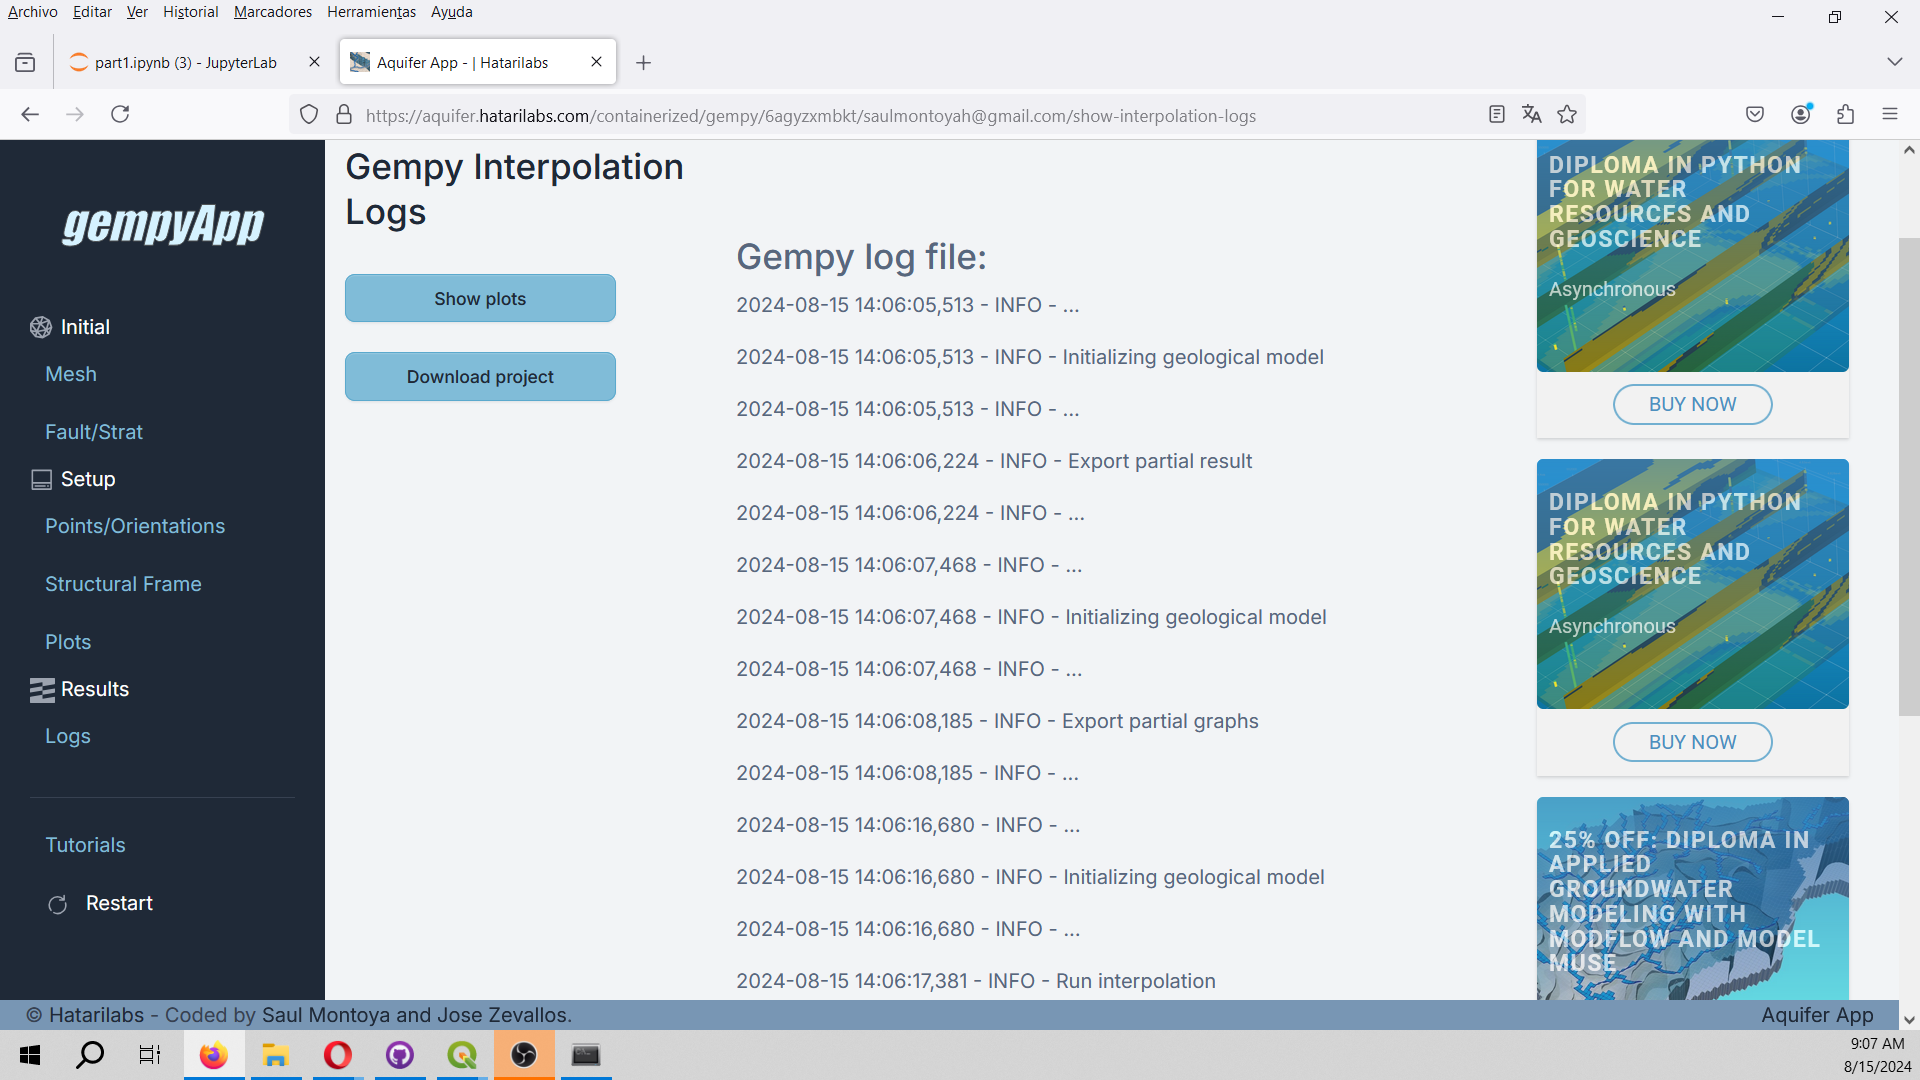1920x1080 pixels.
Task: Open the Firefox account icon
Action: click(1801, 114)
